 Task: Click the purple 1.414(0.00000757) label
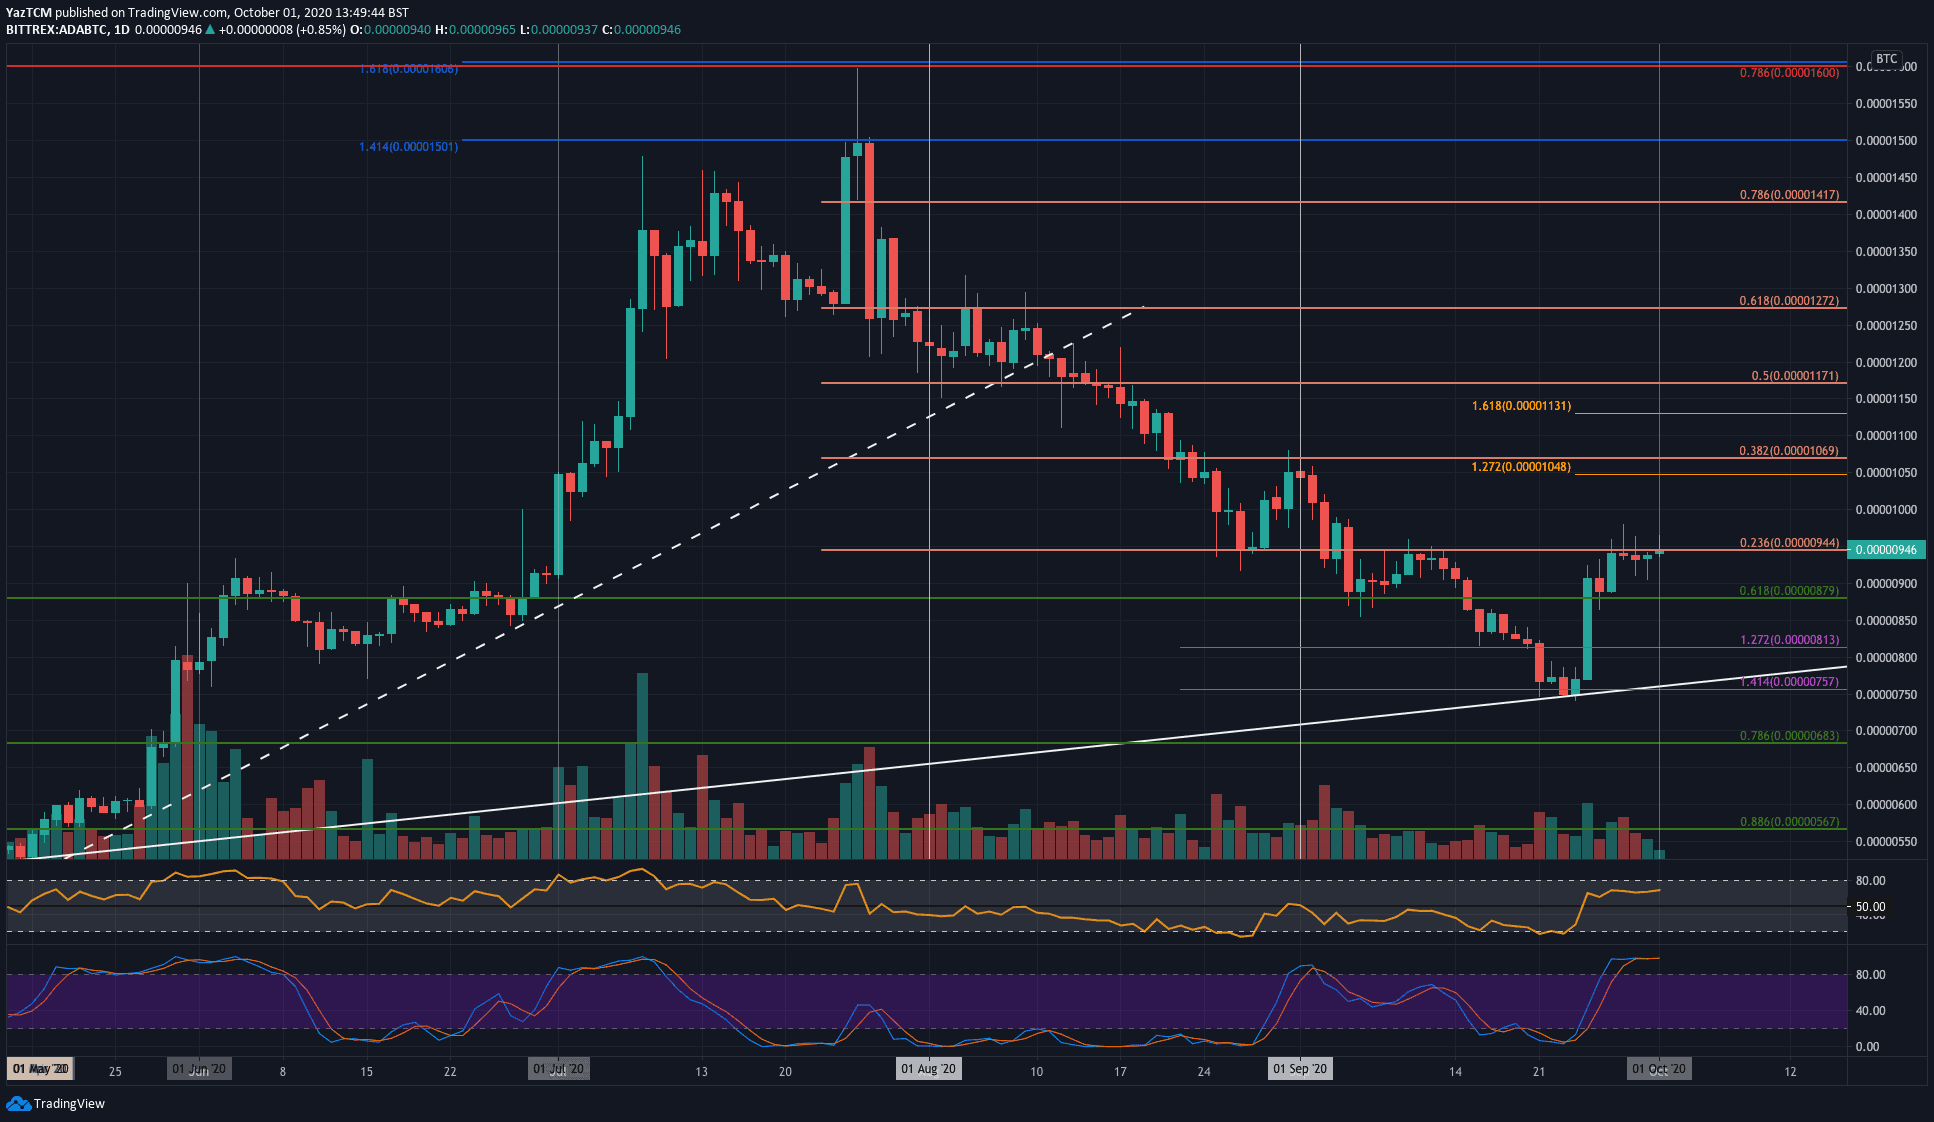(1789, 682)
